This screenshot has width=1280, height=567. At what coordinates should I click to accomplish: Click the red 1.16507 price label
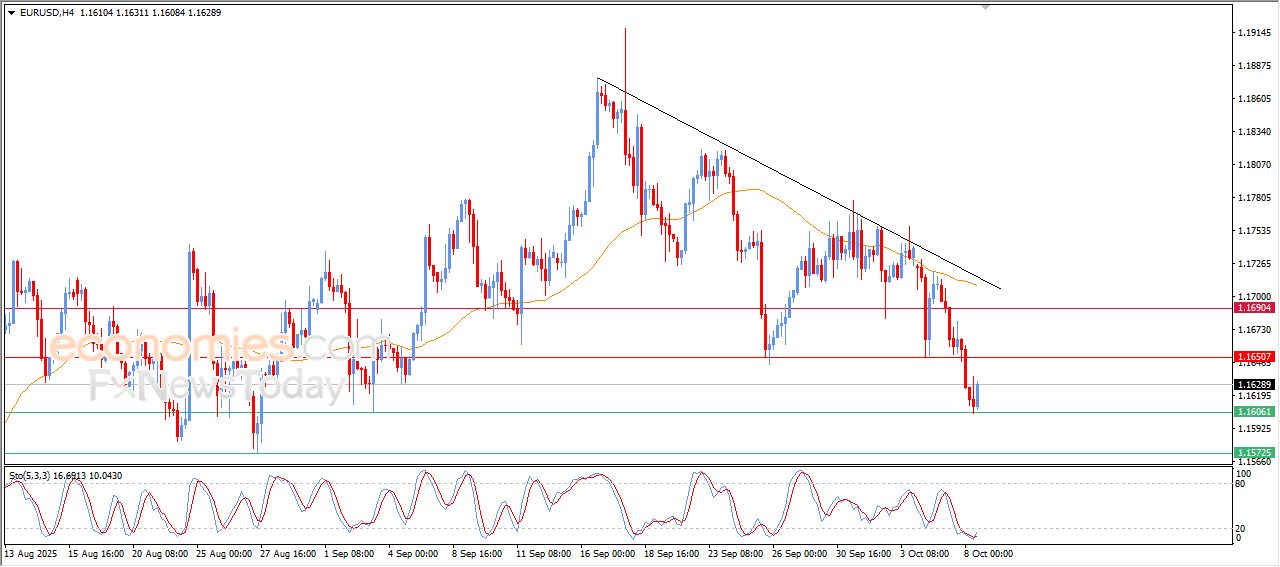(1253, 357)
